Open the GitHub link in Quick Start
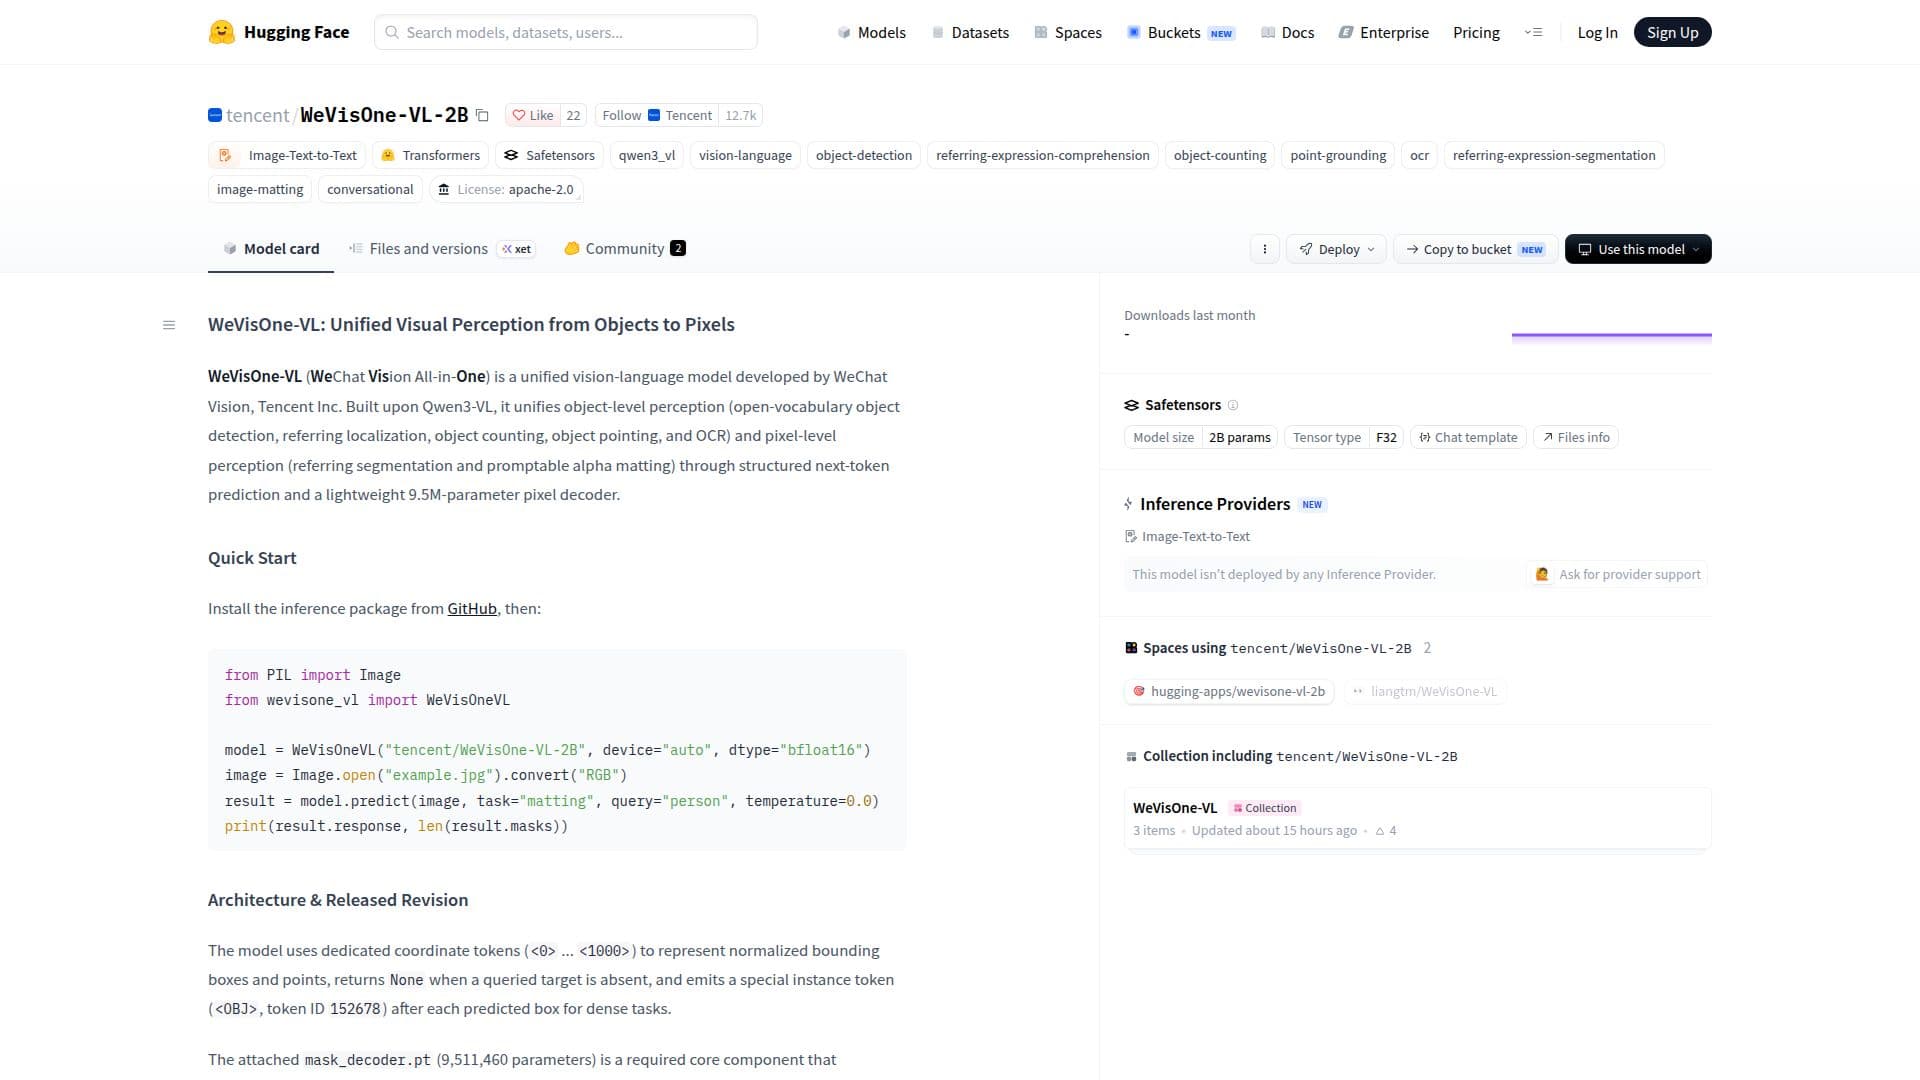This screenshot has width=1920, height=1080. [472, 609]
